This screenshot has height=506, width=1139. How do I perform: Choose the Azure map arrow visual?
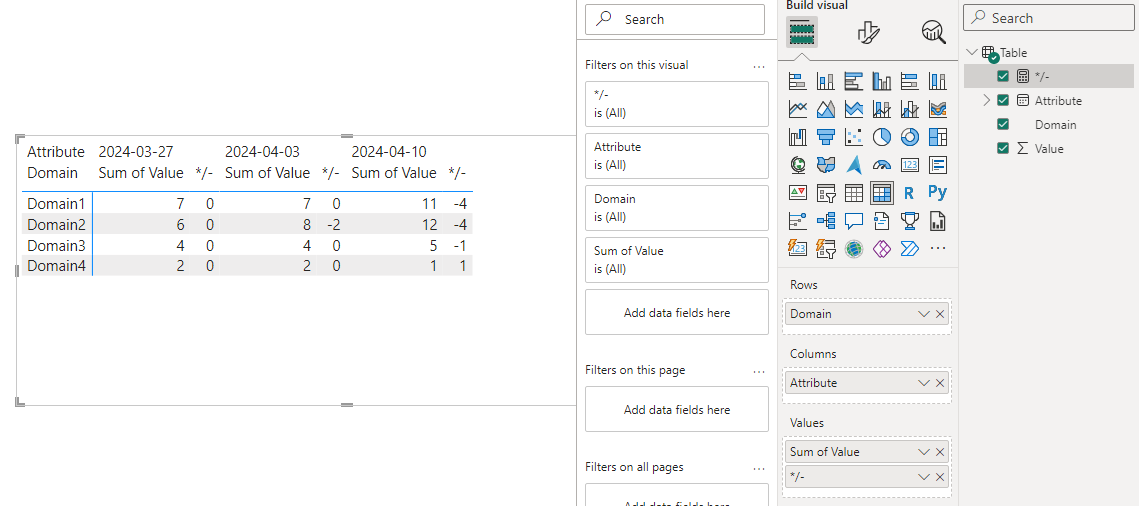pos(854,165)
